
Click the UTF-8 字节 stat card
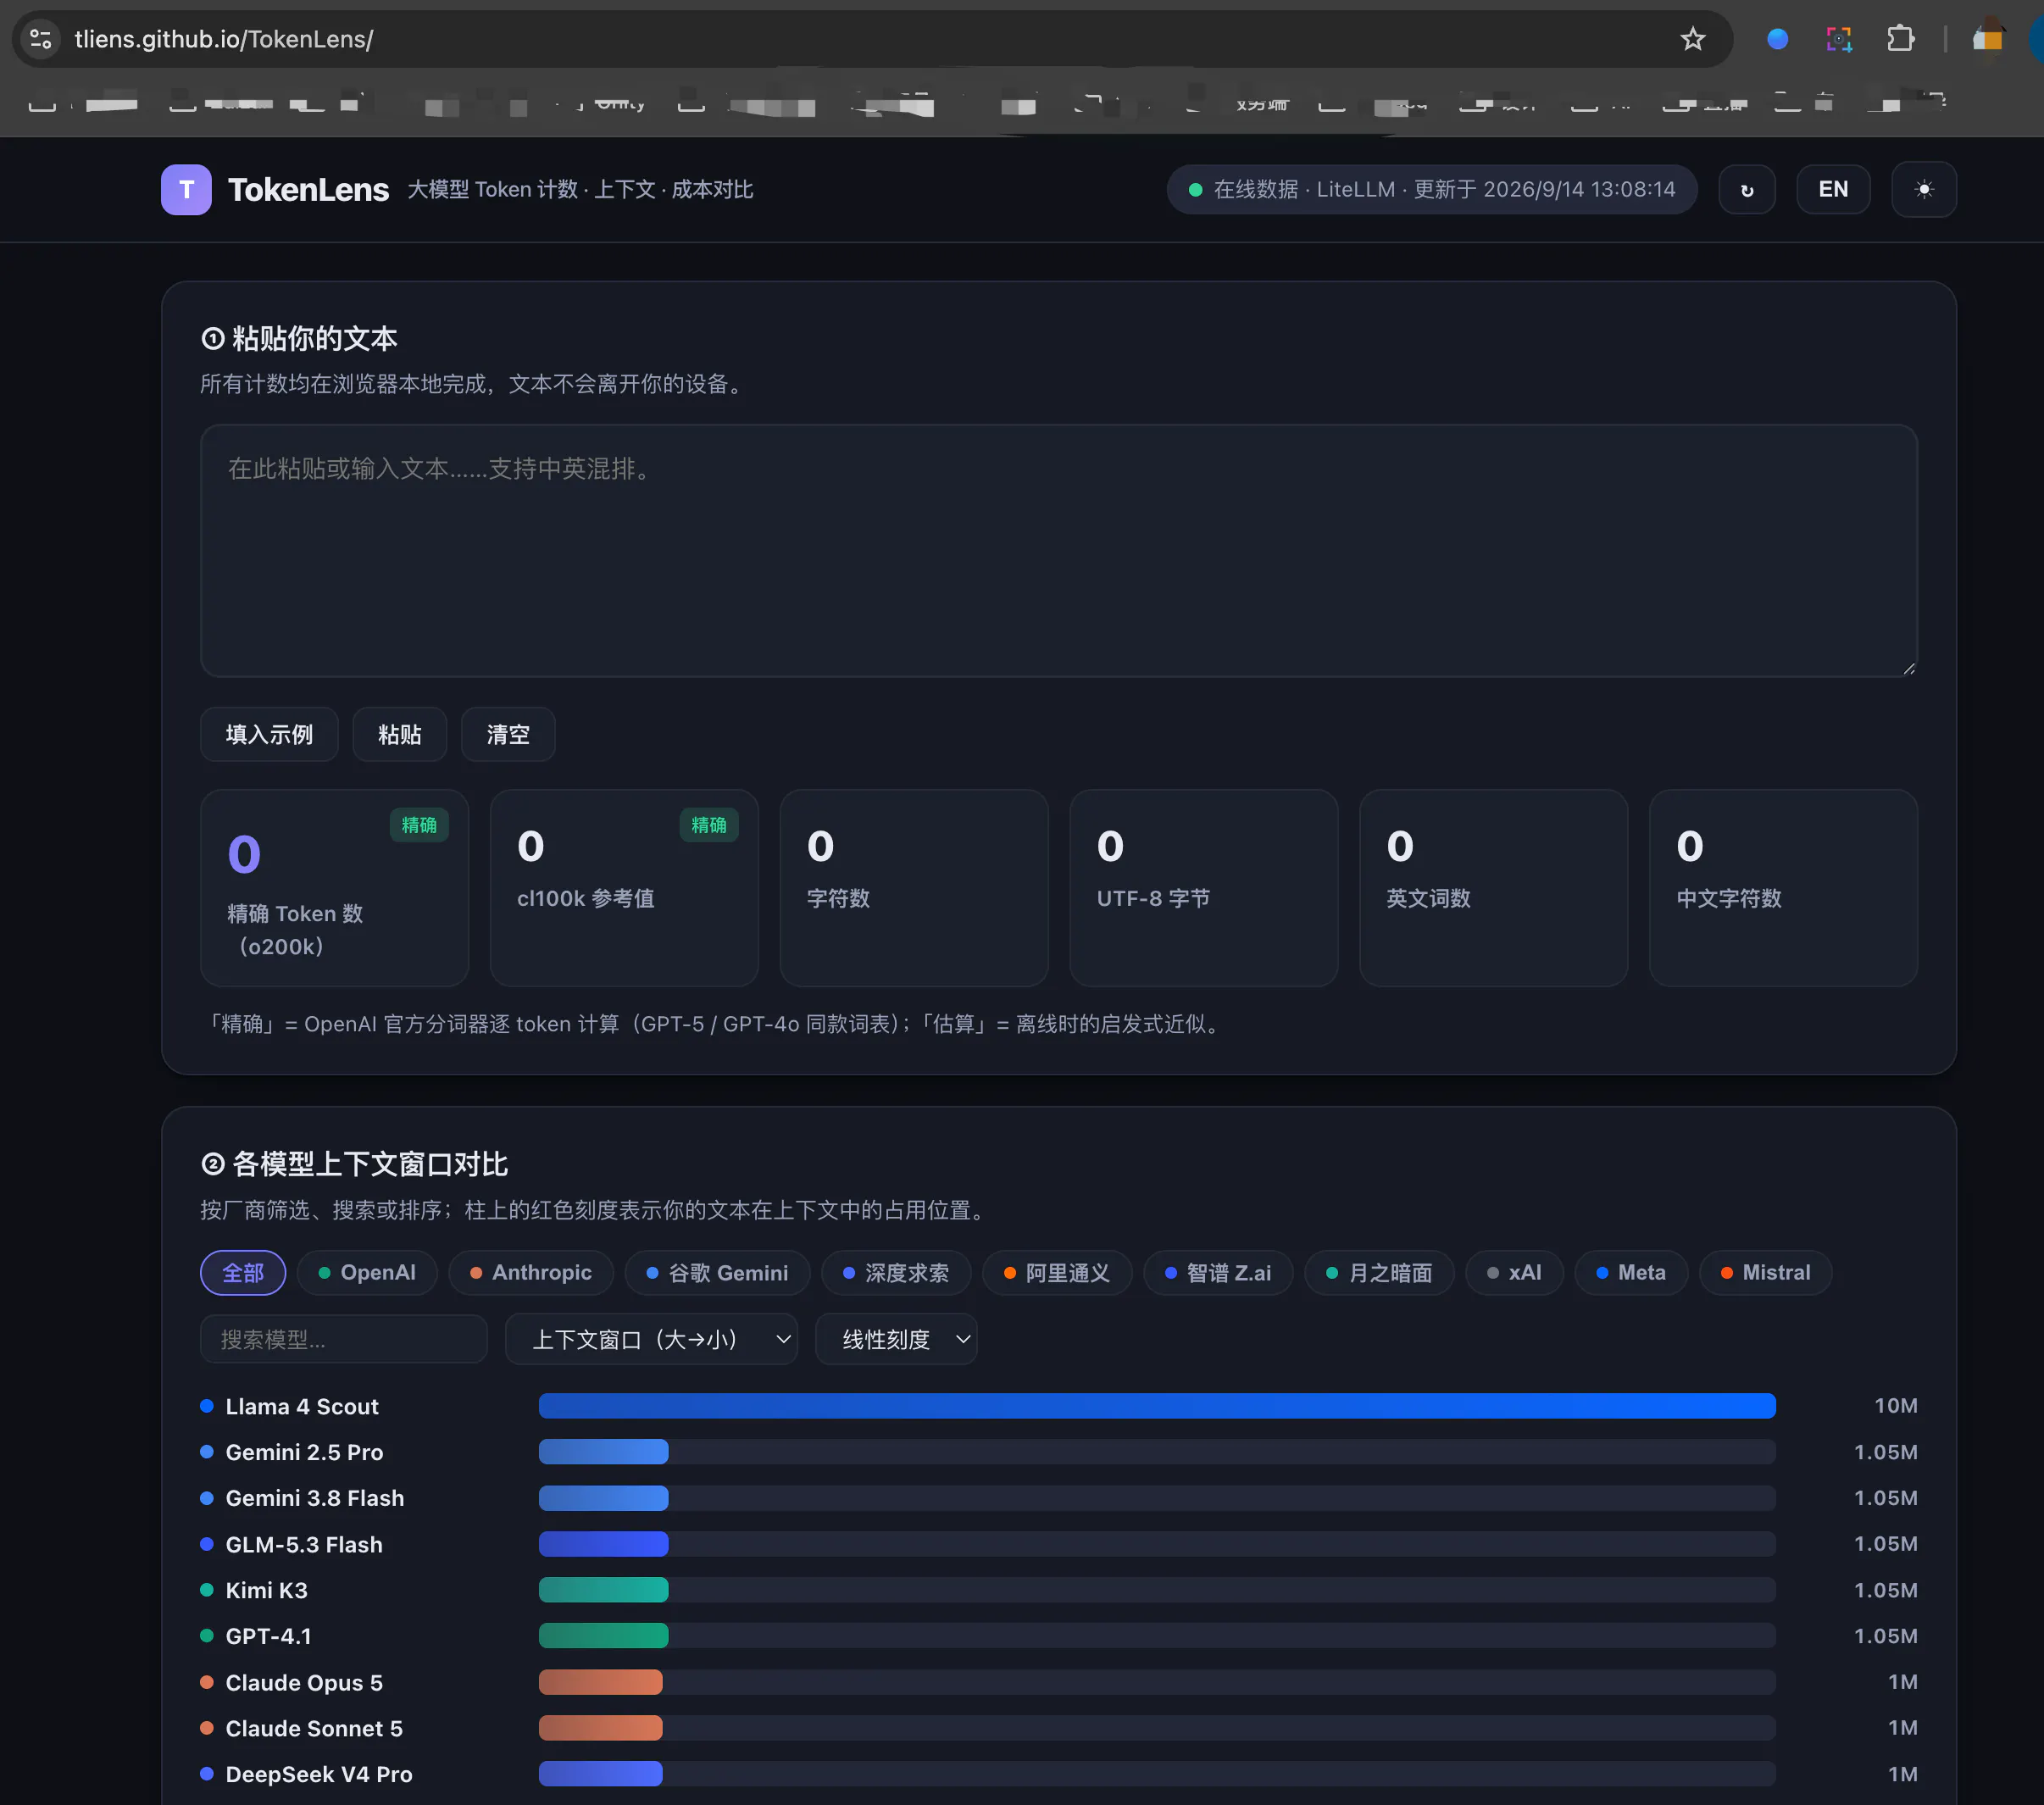click(x=1204, y=888)
